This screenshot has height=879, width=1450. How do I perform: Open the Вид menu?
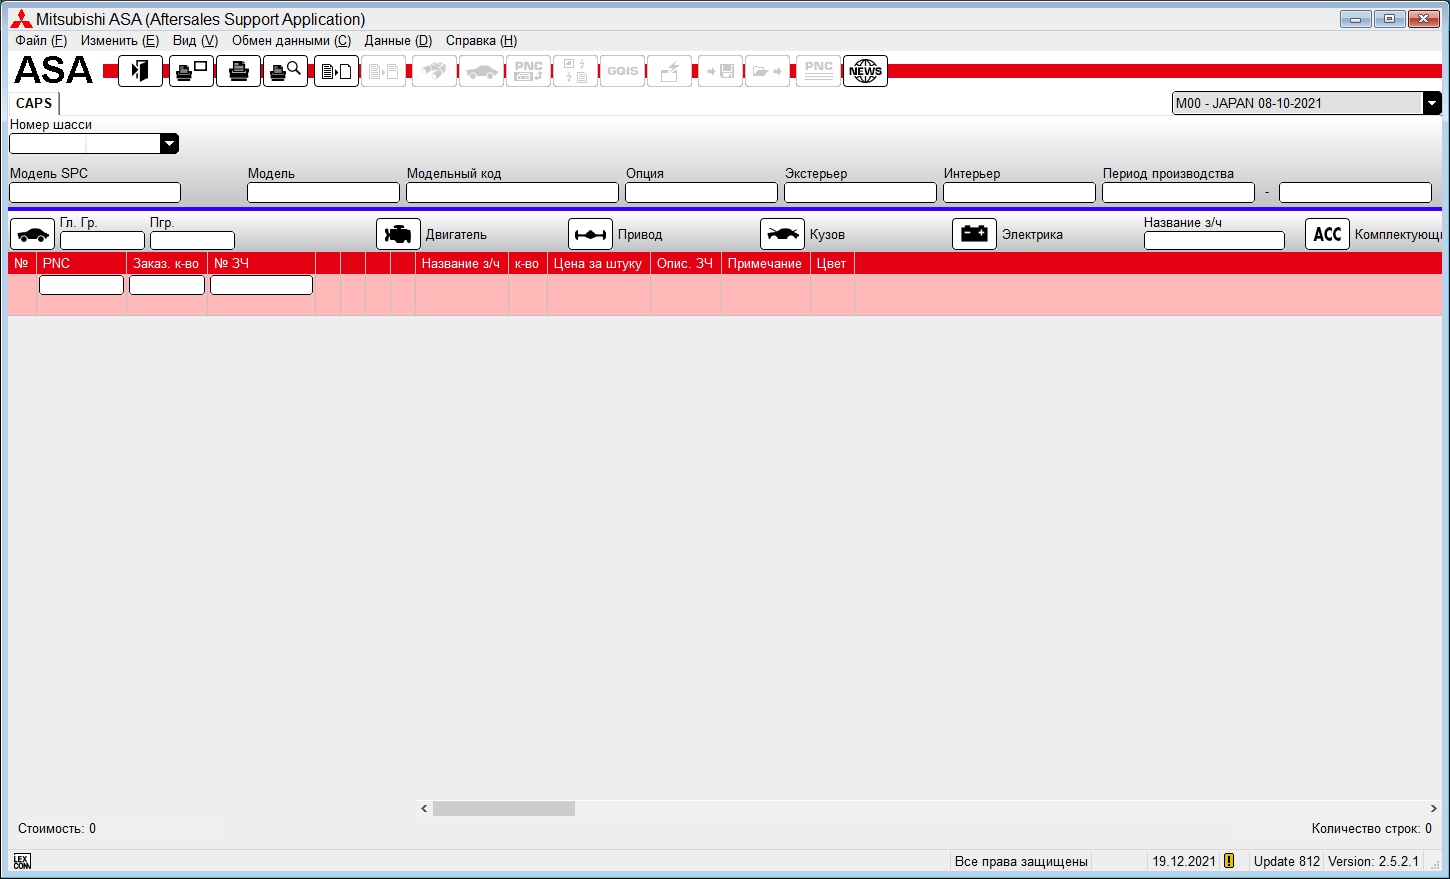[x=195, y=41]
